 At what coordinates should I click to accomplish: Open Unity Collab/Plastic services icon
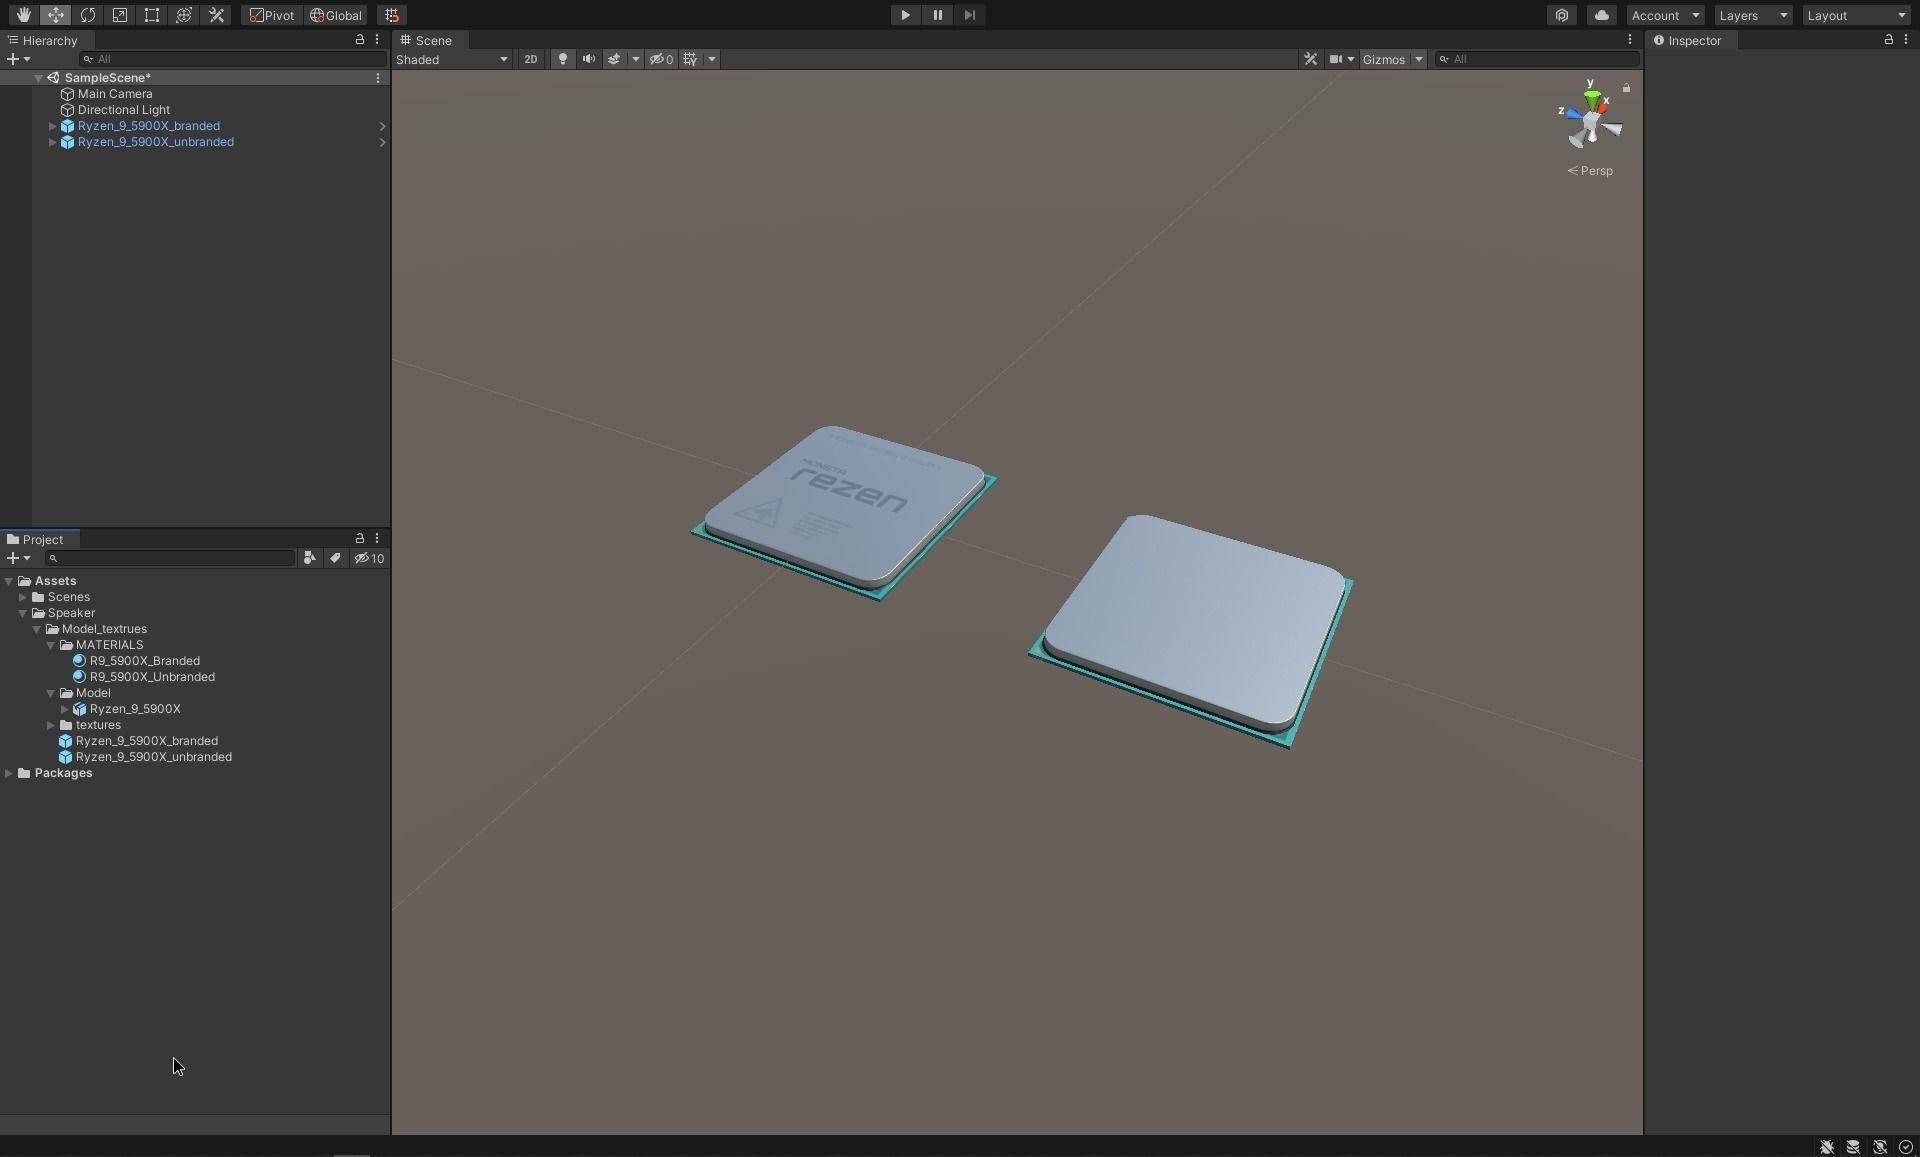tap(1562, 15)
